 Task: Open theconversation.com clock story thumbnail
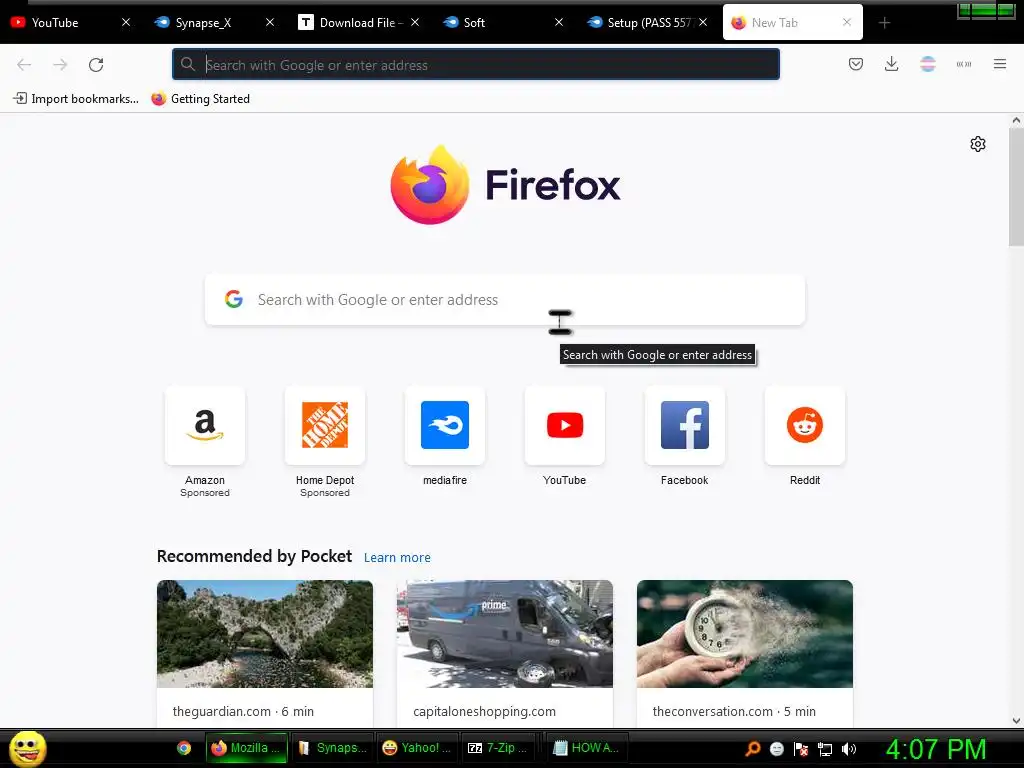click(744, 633)
